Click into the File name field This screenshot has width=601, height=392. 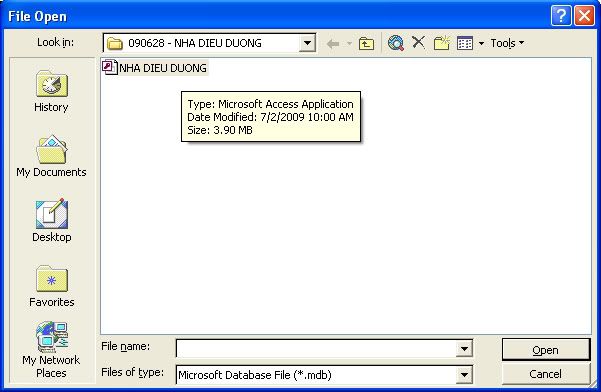(x=316, y=349)
